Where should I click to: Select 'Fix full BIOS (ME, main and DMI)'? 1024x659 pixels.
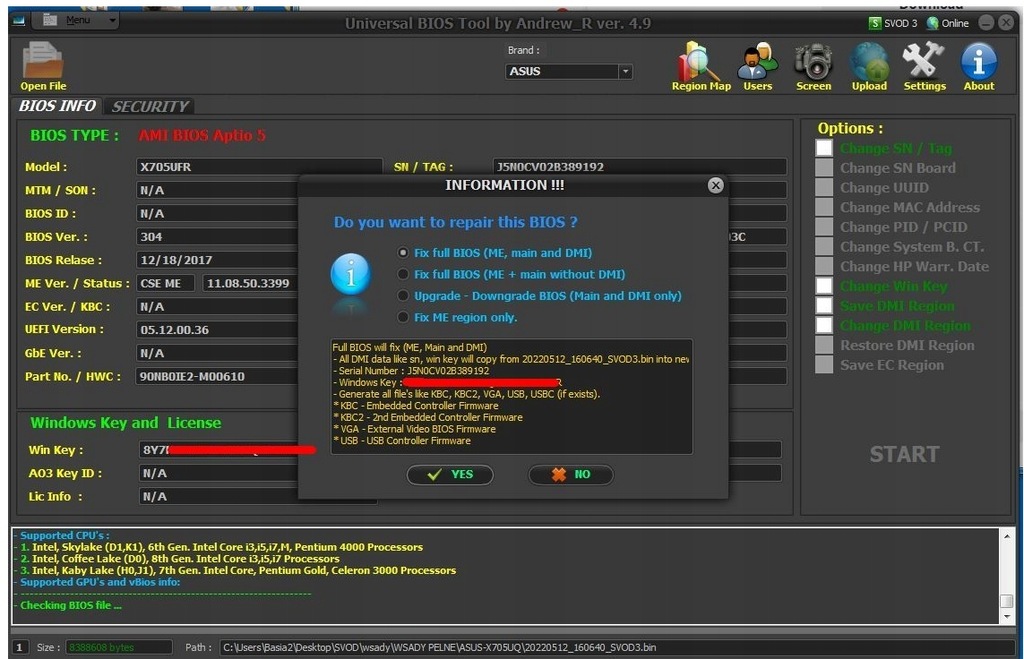point(403,253)
